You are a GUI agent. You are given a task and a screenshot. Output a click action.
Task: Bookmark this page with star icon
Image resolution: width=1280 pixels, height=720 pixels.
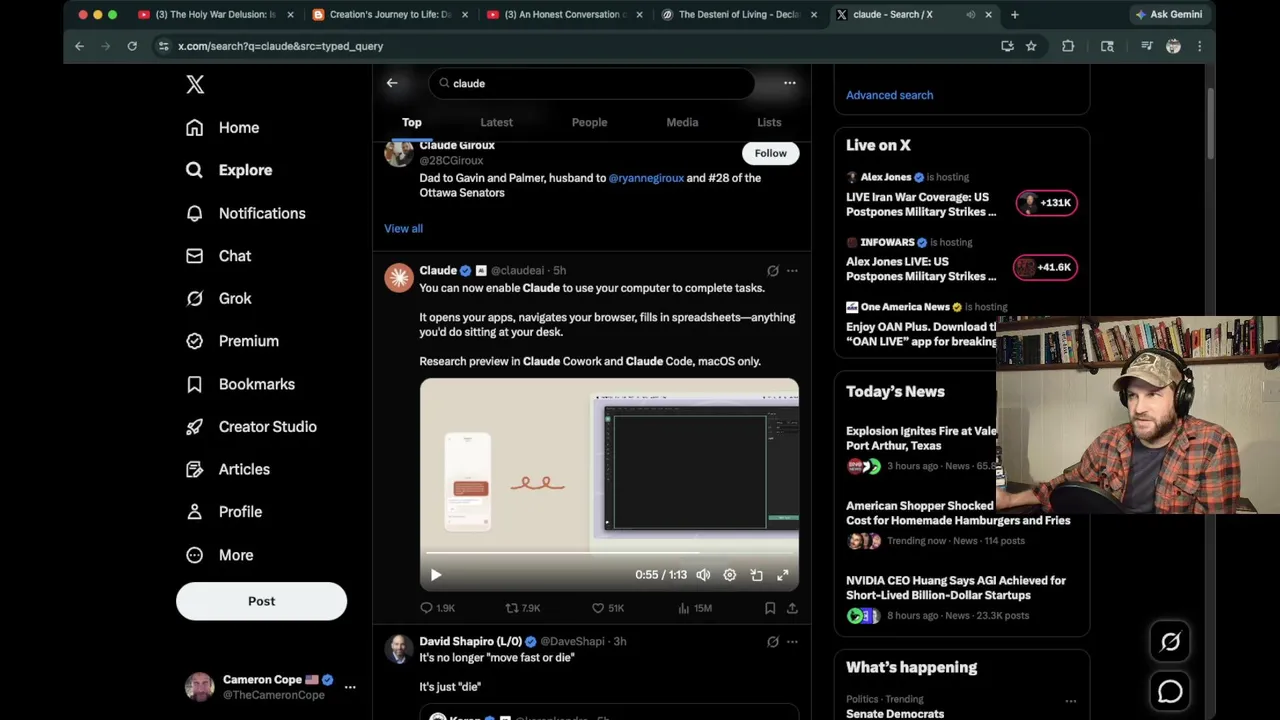pos(1031,46)
